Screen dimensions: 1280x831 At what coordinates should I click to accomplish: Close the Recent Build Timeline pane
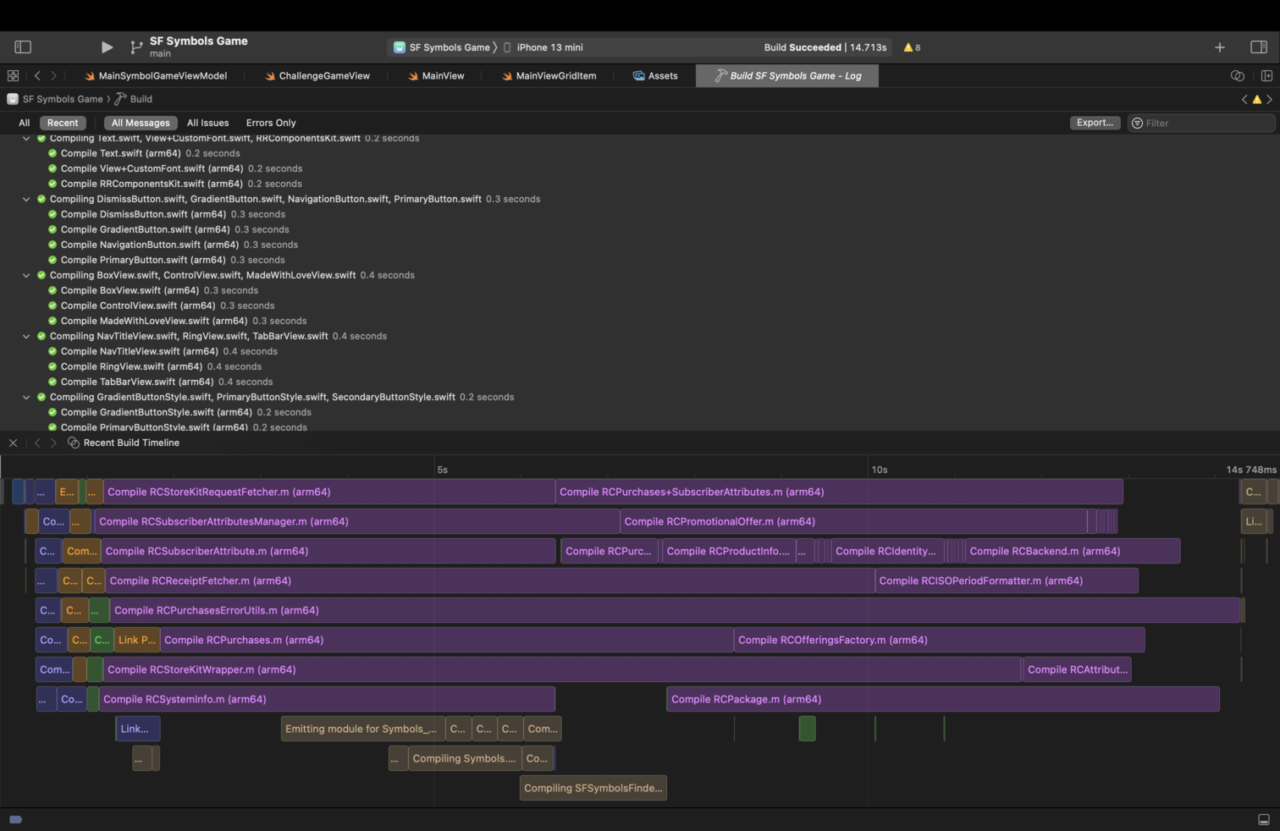(13, 443)
